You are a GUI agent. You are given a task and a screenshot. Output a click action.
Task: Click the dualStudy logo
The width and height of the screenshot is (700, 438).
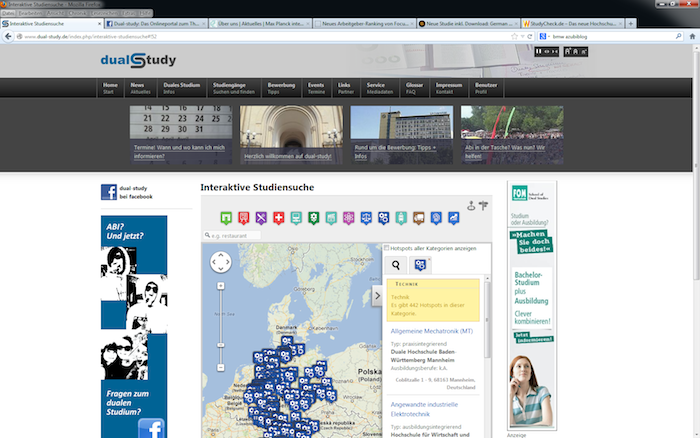pos(138,60)
